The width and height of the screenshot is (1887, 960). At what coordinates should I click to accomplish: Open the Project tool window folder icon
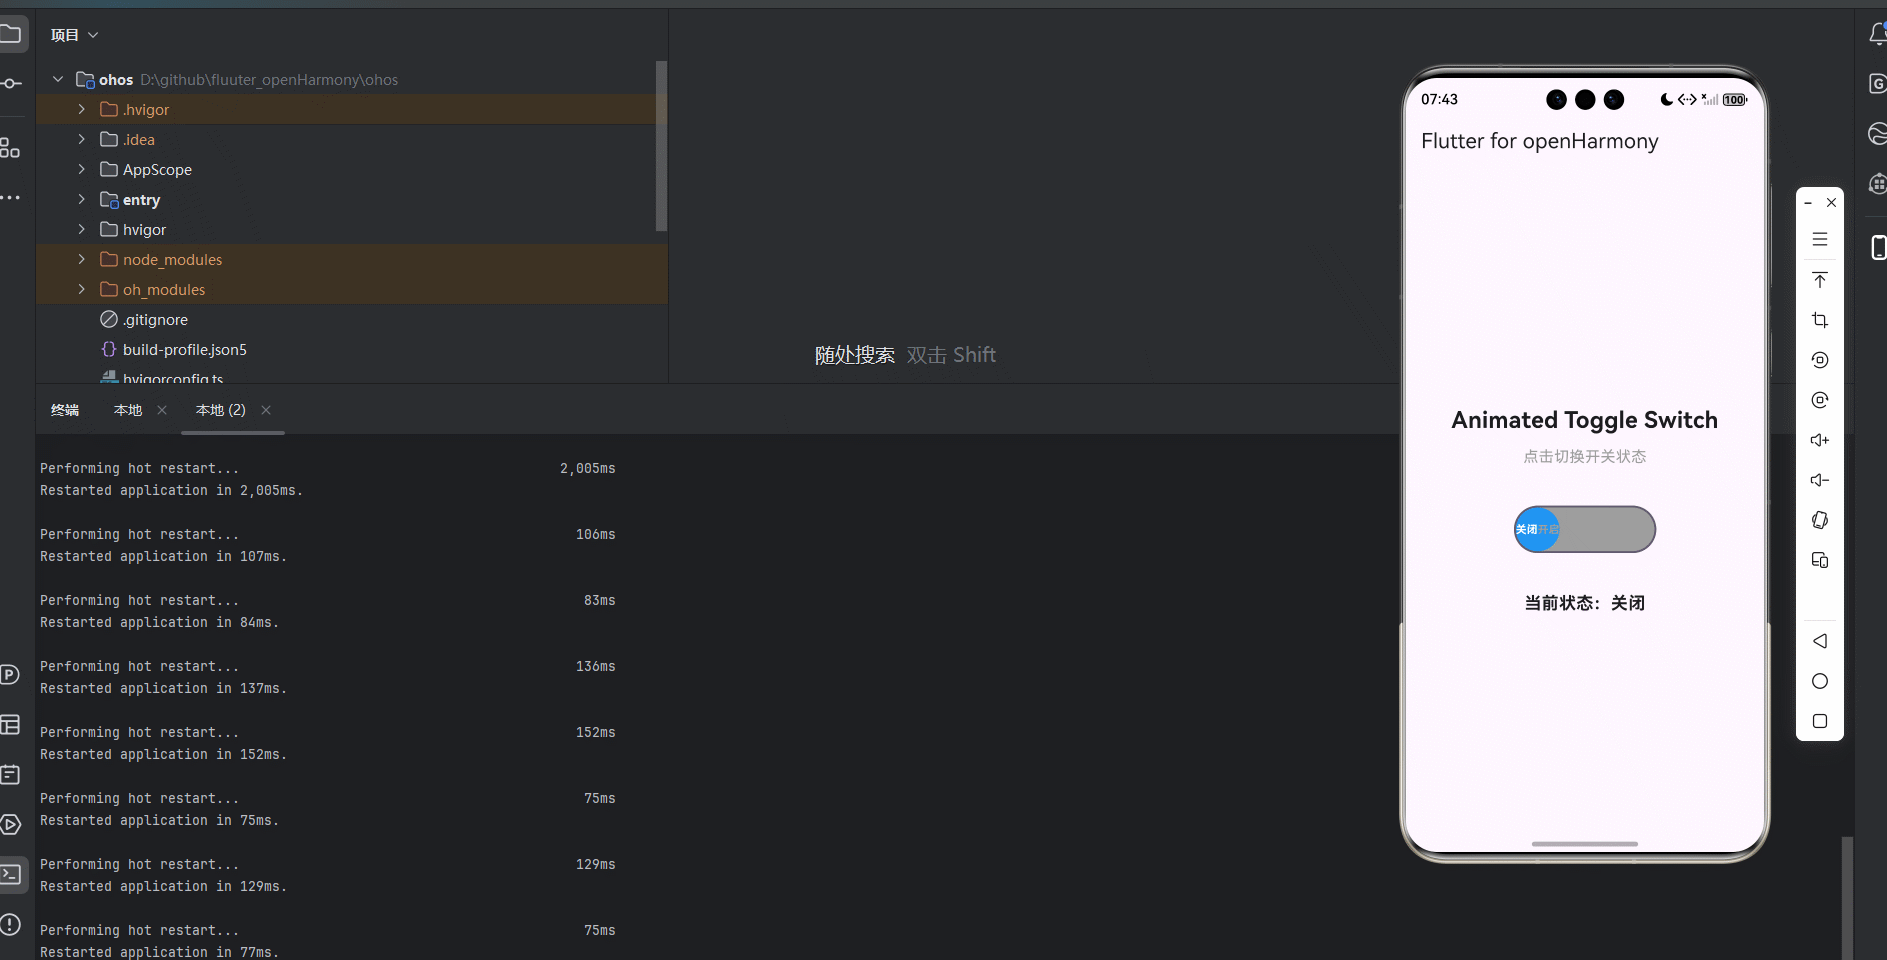click(10, 35)
